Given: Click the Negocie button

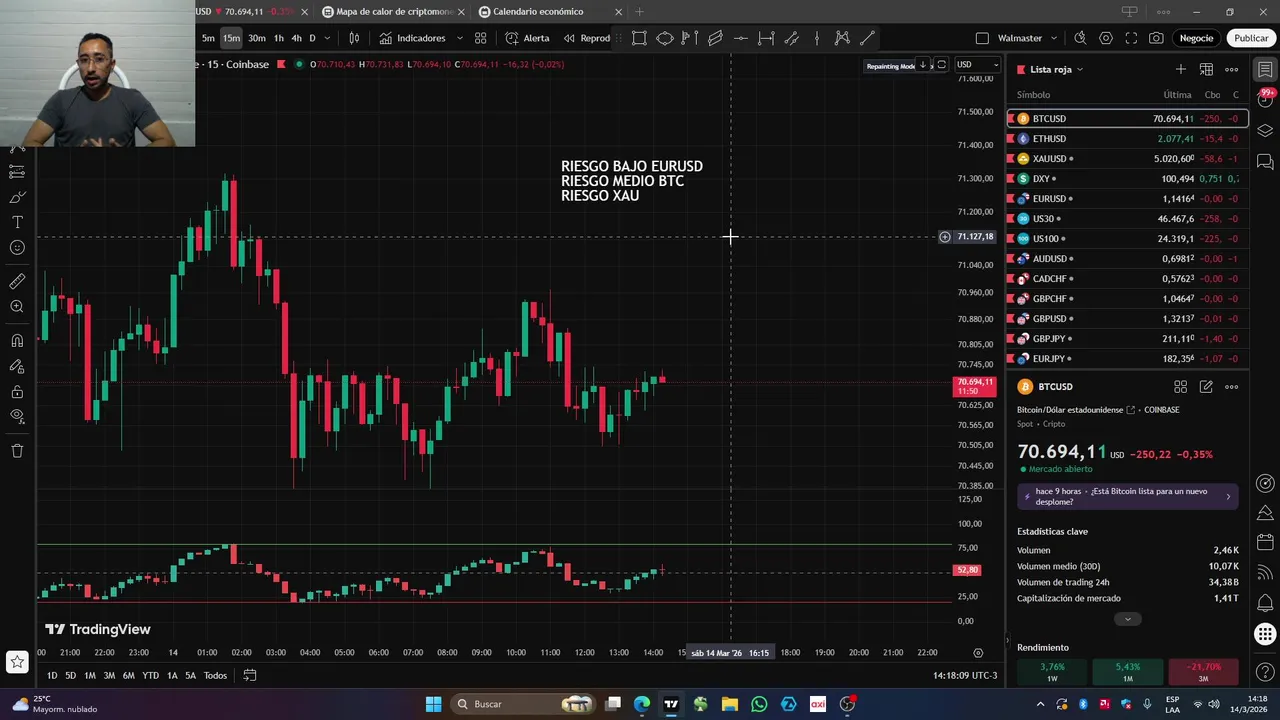Looking at the screenshot, I should click(1196, 38).
